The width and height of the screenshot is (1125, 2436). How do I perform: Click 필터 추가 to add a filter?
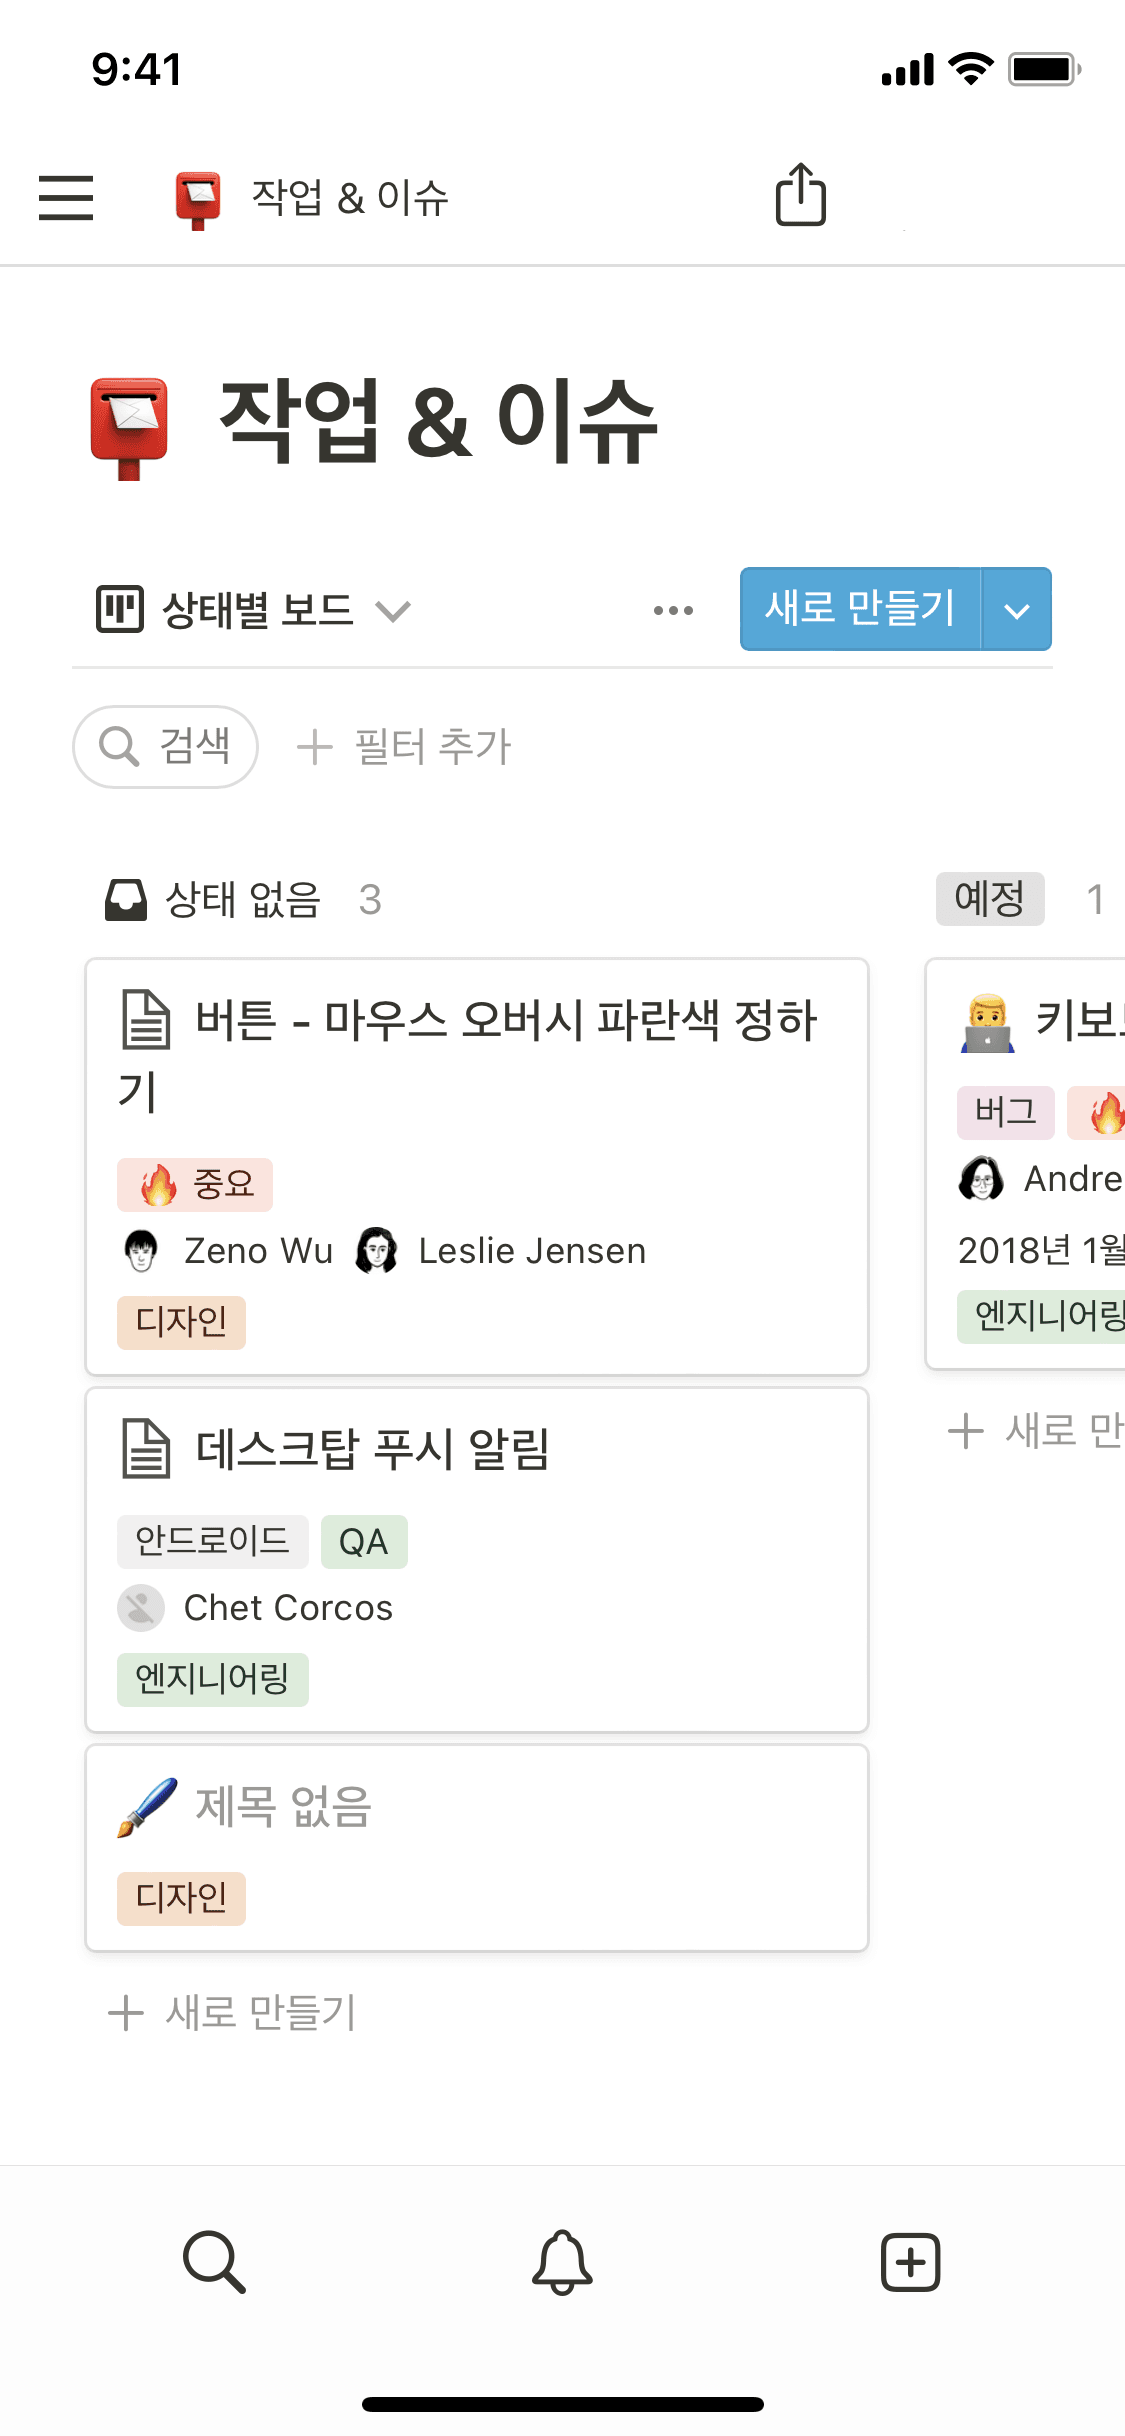pyautogui.click(x=405, y=747)
